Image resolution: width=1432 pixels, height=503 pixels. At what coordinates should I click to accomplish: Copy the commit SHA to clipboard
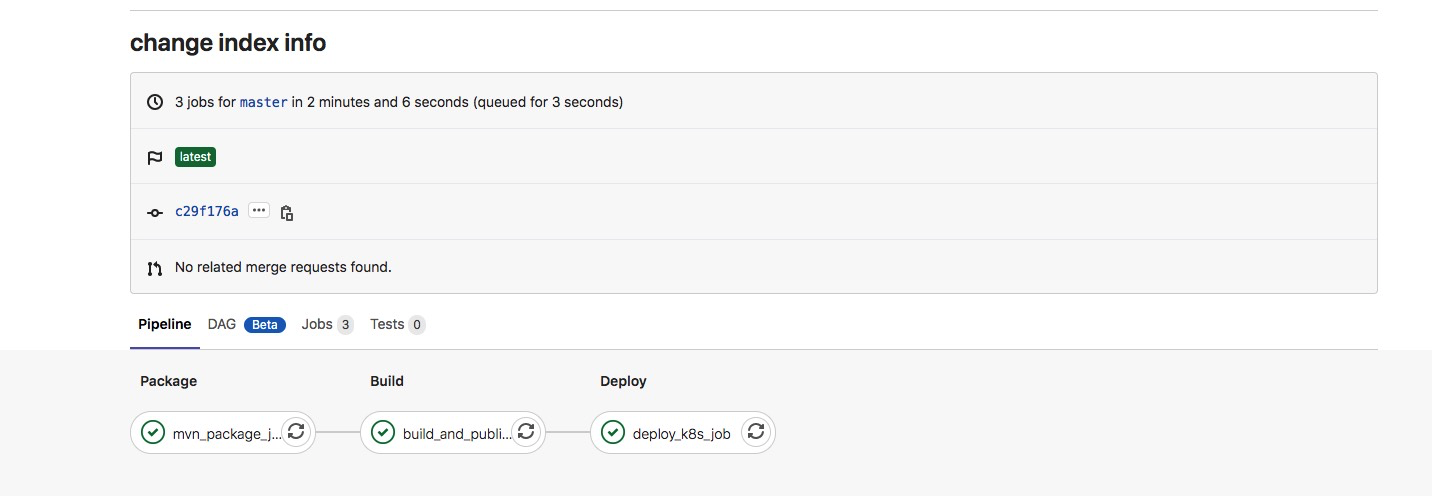287,212
